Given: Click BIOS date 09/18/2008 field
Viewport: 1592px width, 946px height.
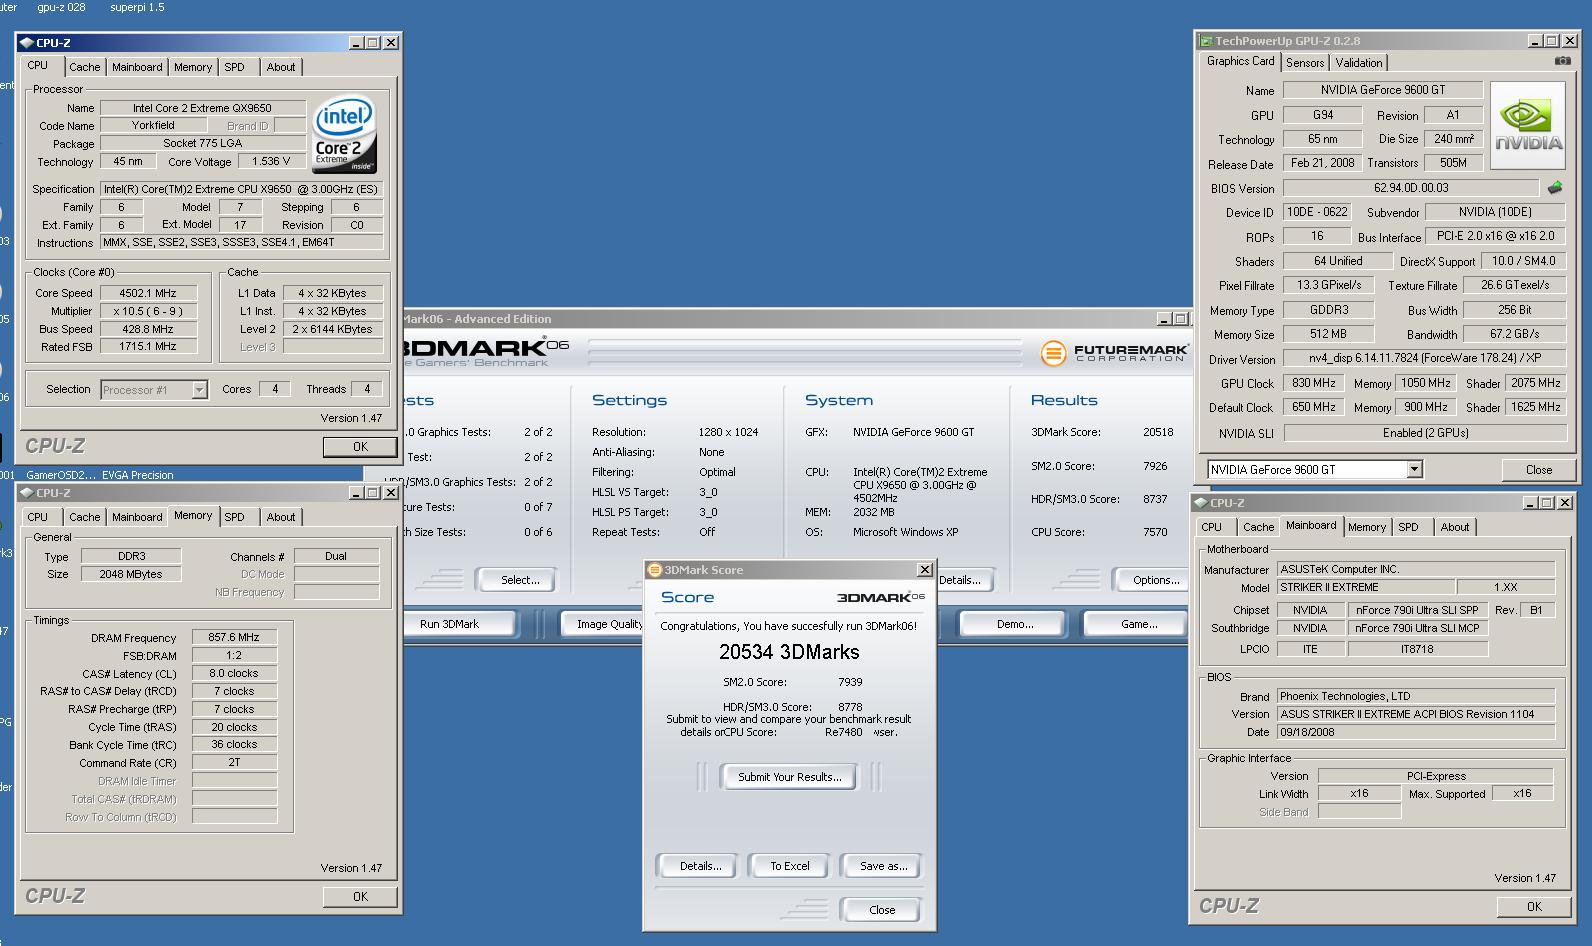Looking at the screenshot, I should (1415, 732).
